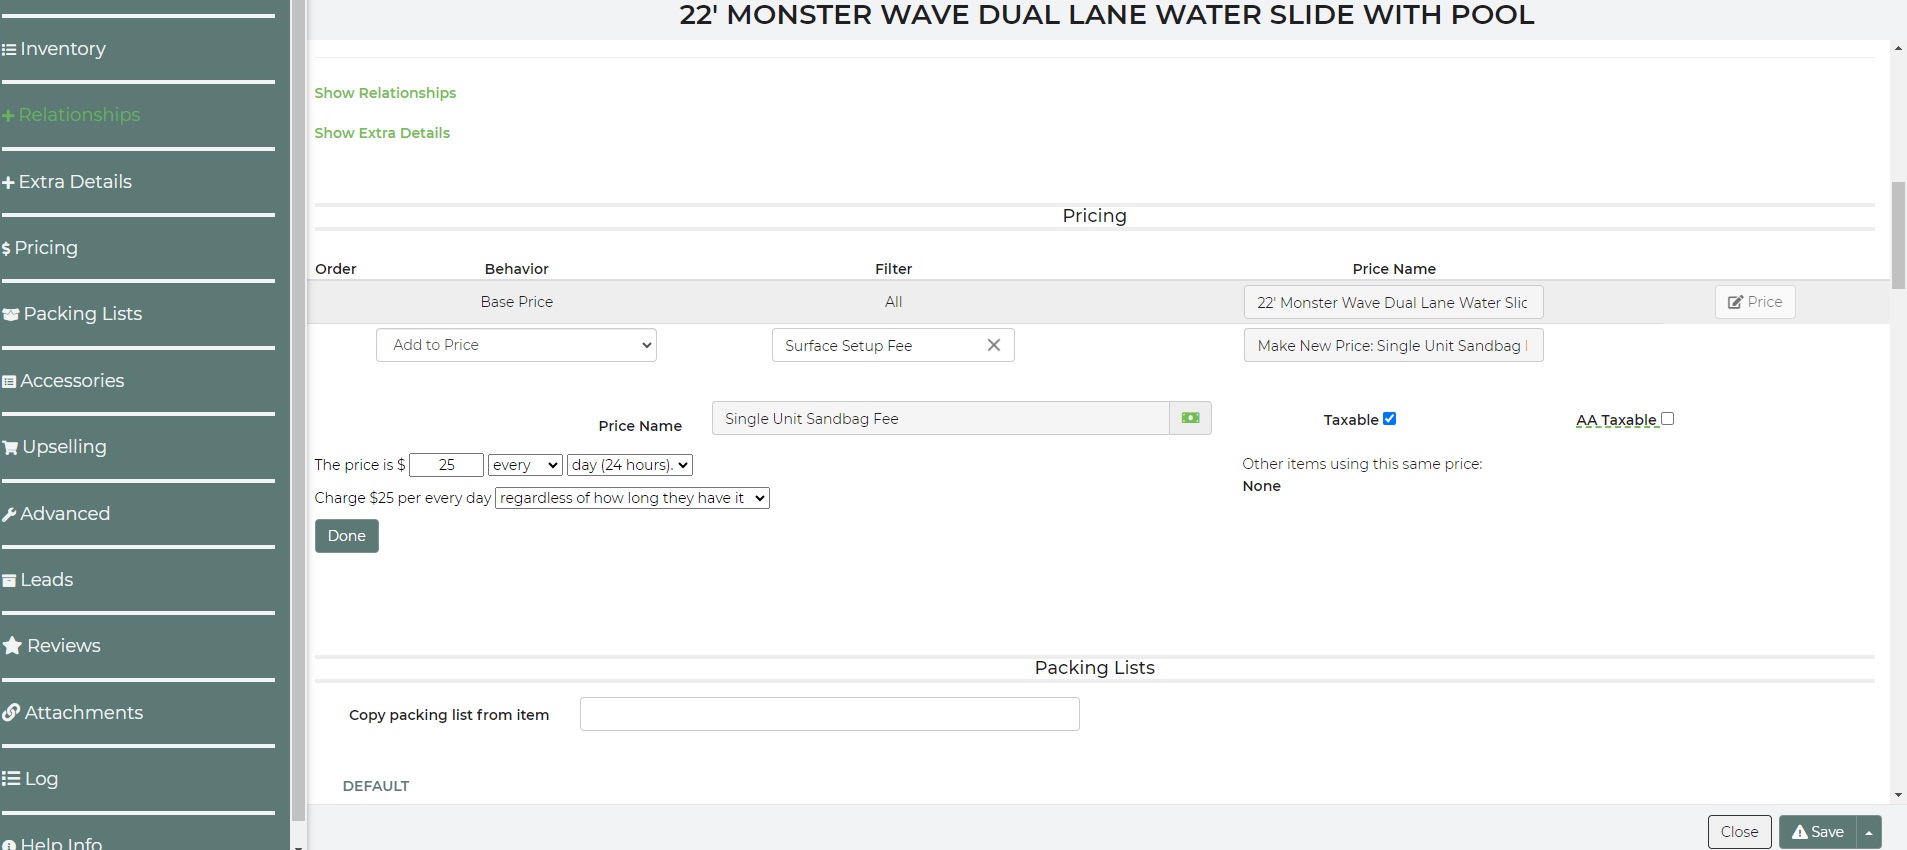Click the Advanced wrench icon in sidebar
This screenshot has height=850, width=1907.
pos(10,514)
